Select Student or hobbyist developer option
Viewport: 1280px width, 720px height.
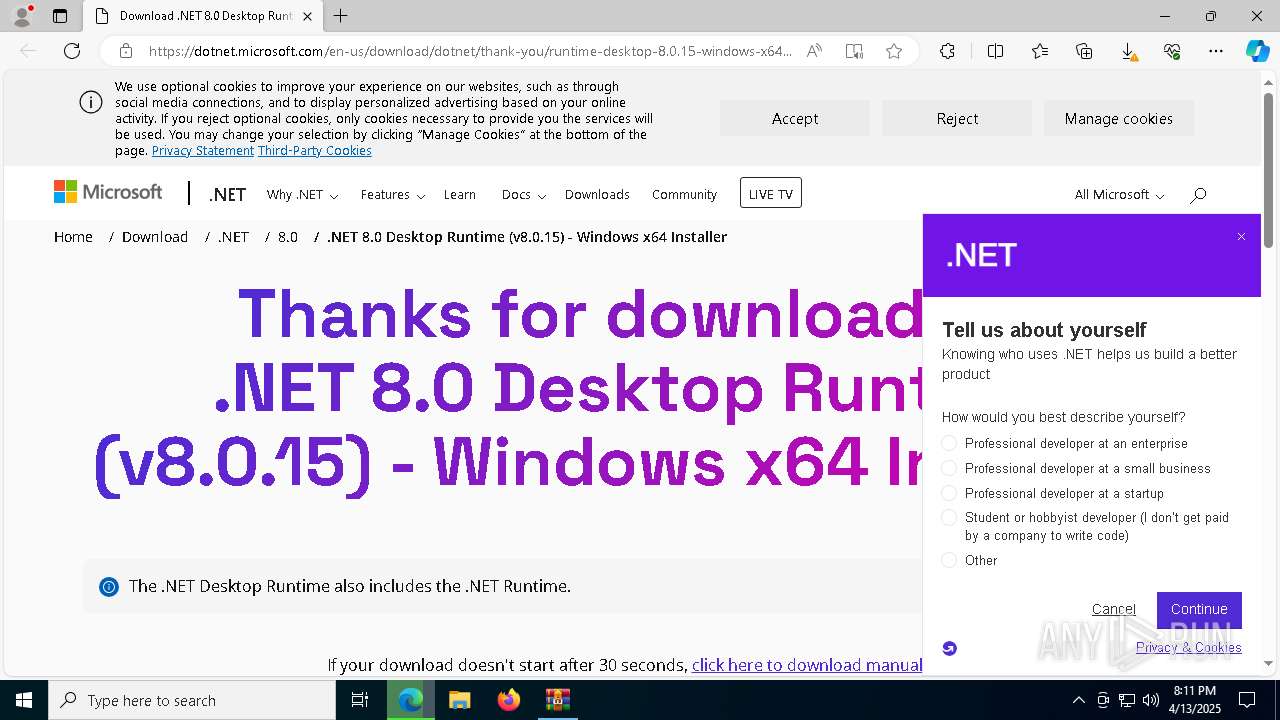click(949, 517)
